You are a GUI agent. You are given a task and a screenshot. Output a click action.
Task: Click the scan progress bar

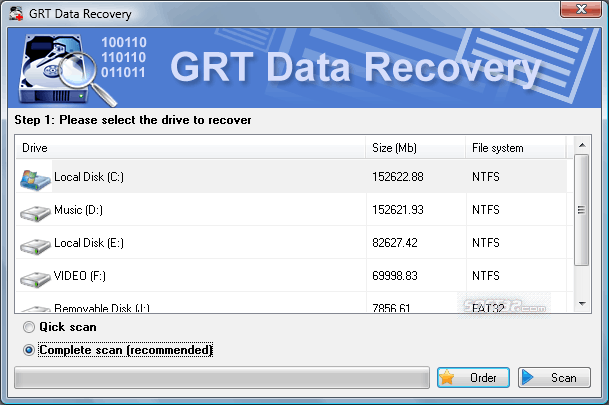[x=222, y=377]
